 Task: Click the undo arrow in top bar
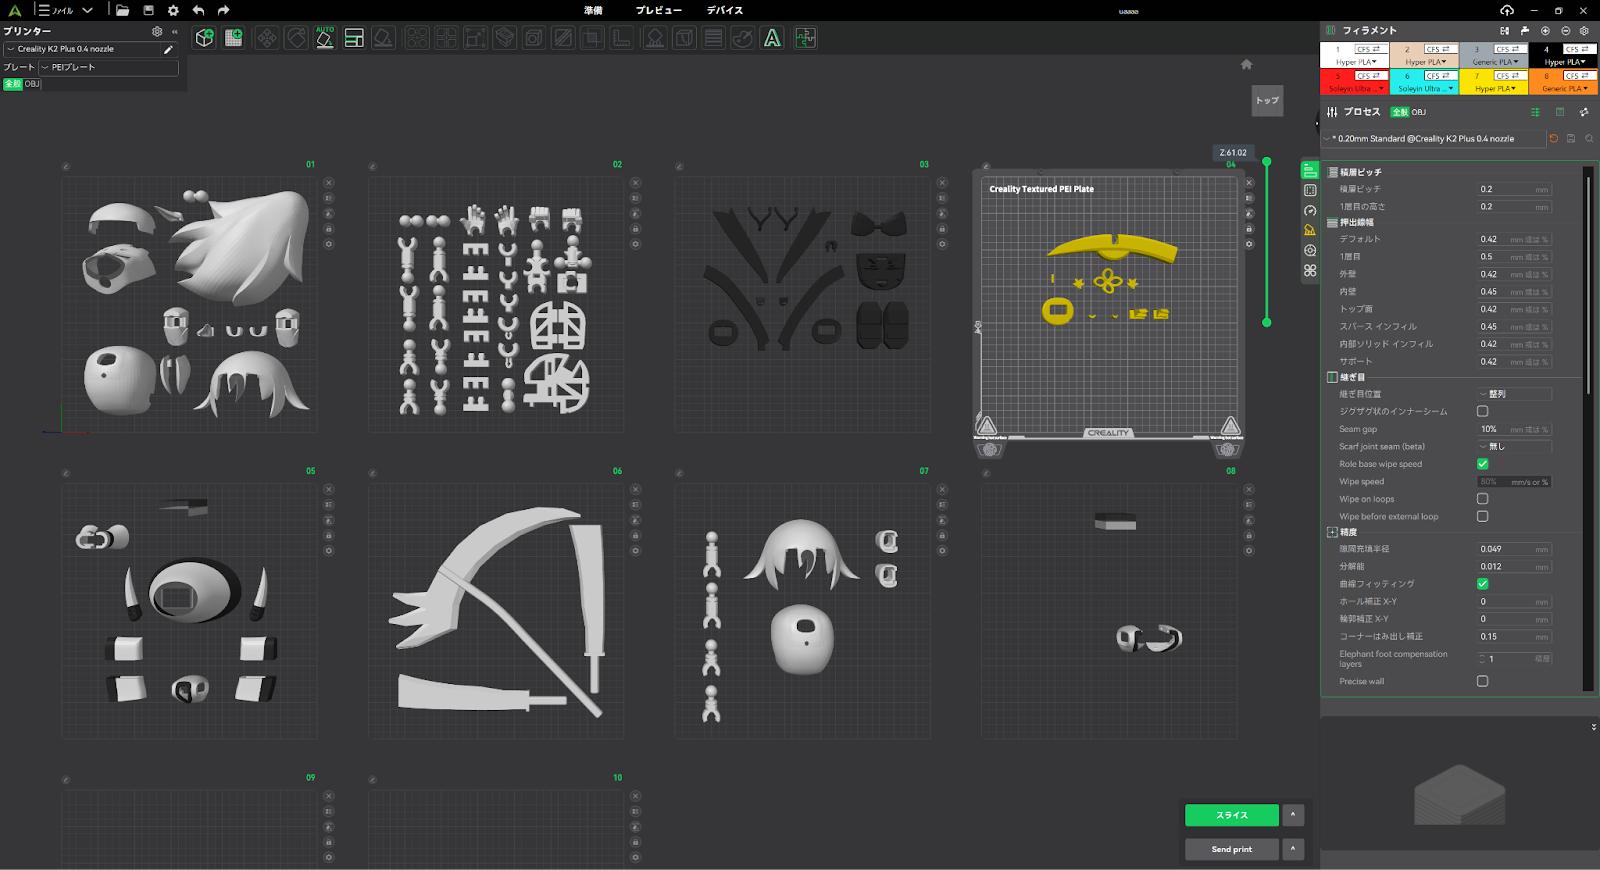point(198,10)
